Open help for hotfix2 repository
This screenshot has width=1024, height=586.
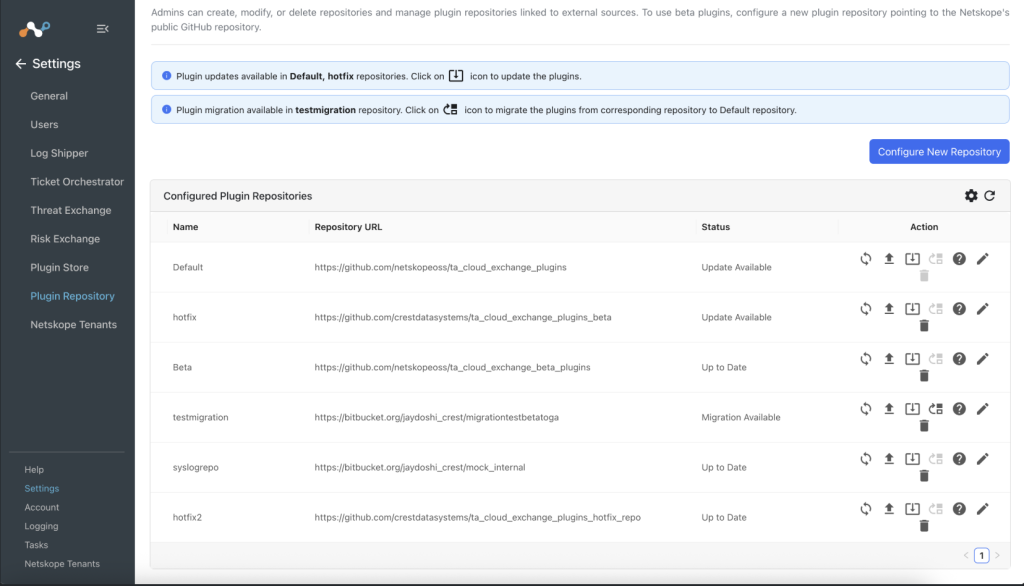pyautogui.click(x=959, y=509)
